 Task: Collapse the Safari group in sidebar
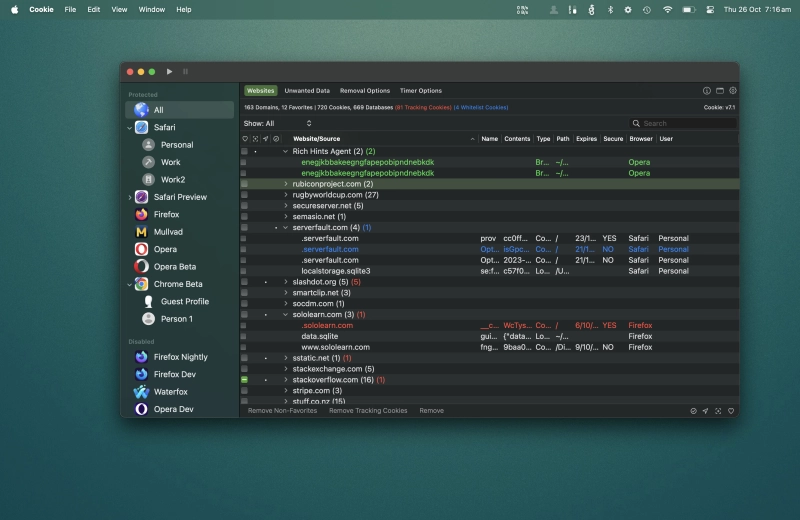pyautogui.click(x=130, y=128)
